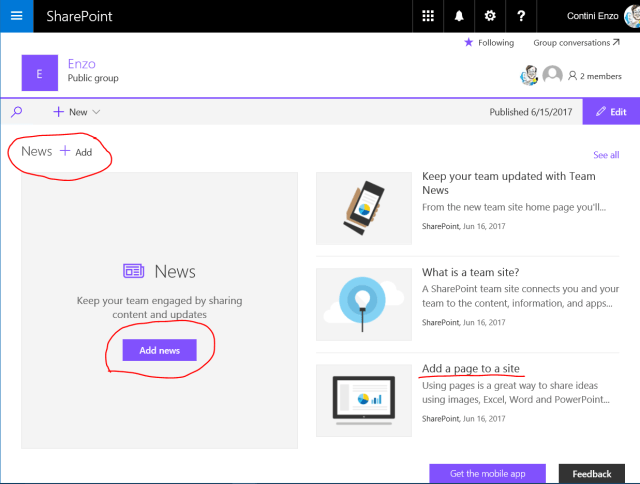Open 'Add a page to a site' article
640x484 pixels.
click(470, 369)
